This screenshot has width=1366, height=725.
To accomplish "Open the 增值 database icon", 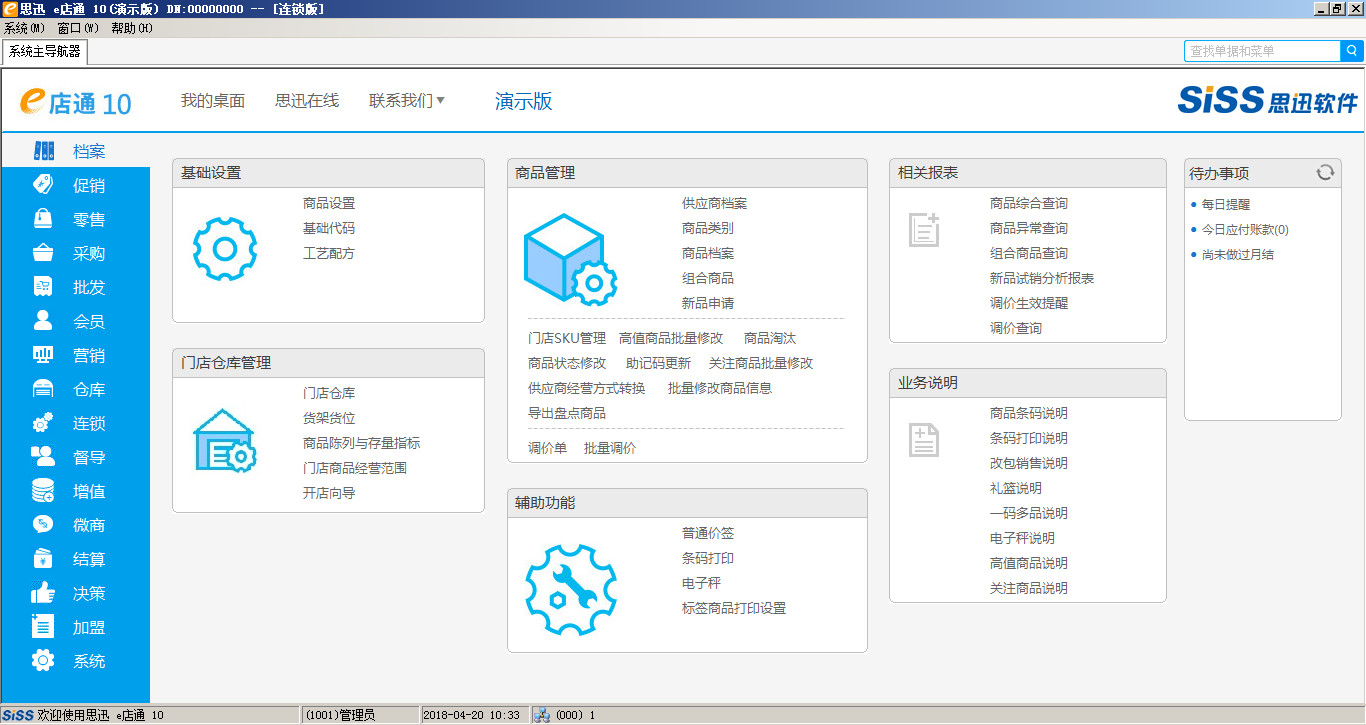I will (x=44, y=491).
